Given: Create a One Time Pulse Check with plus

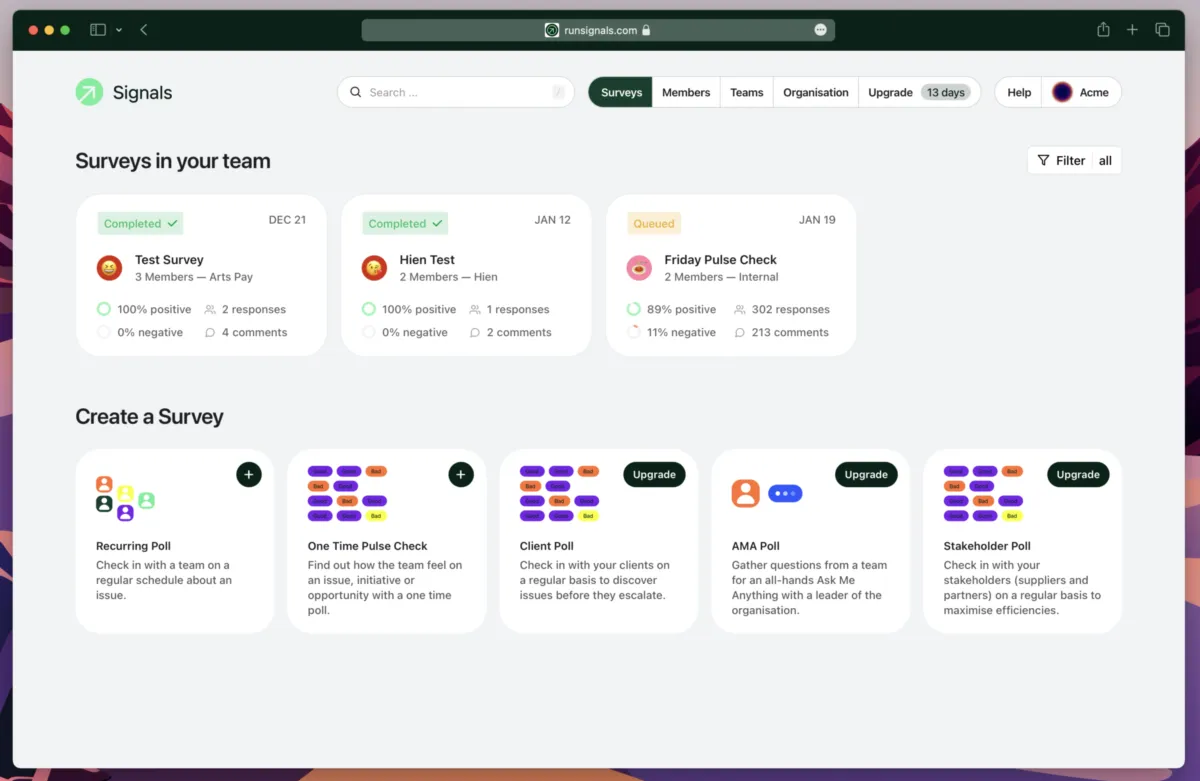Looking at the screenshot, I should click(461, 474).
